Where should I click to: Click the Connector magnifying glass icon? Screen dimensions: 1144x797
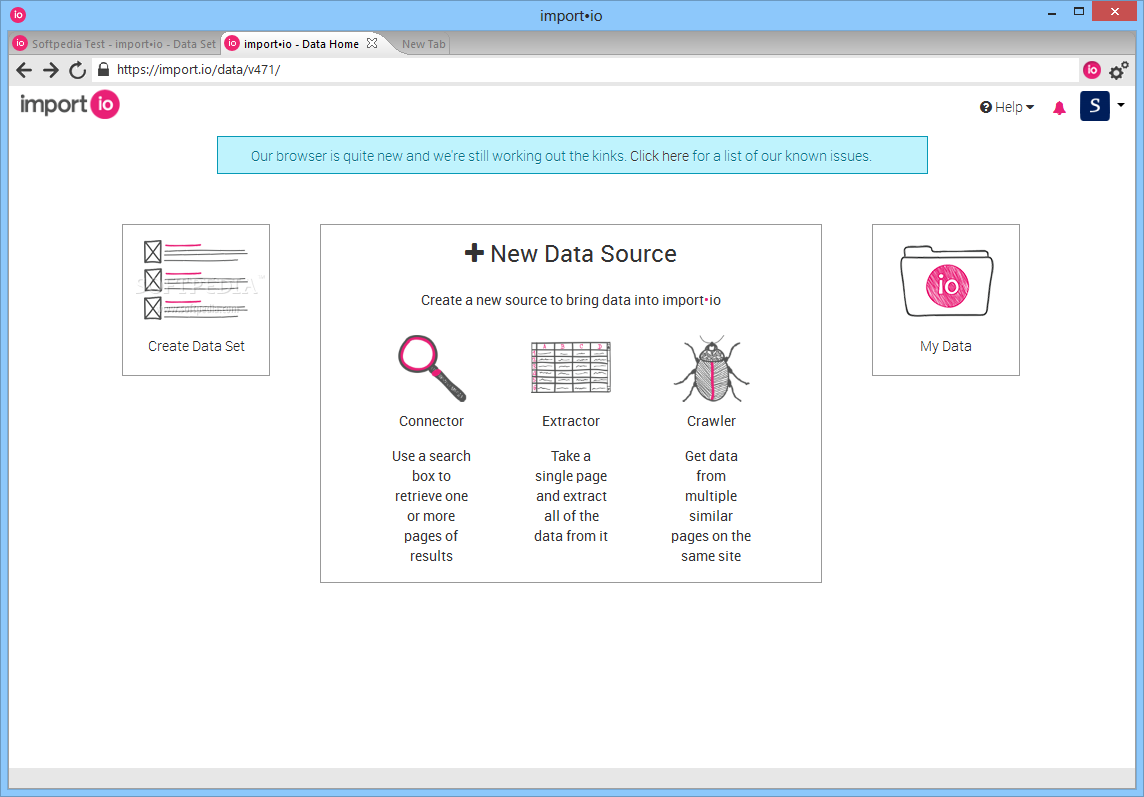coord(432,369)
